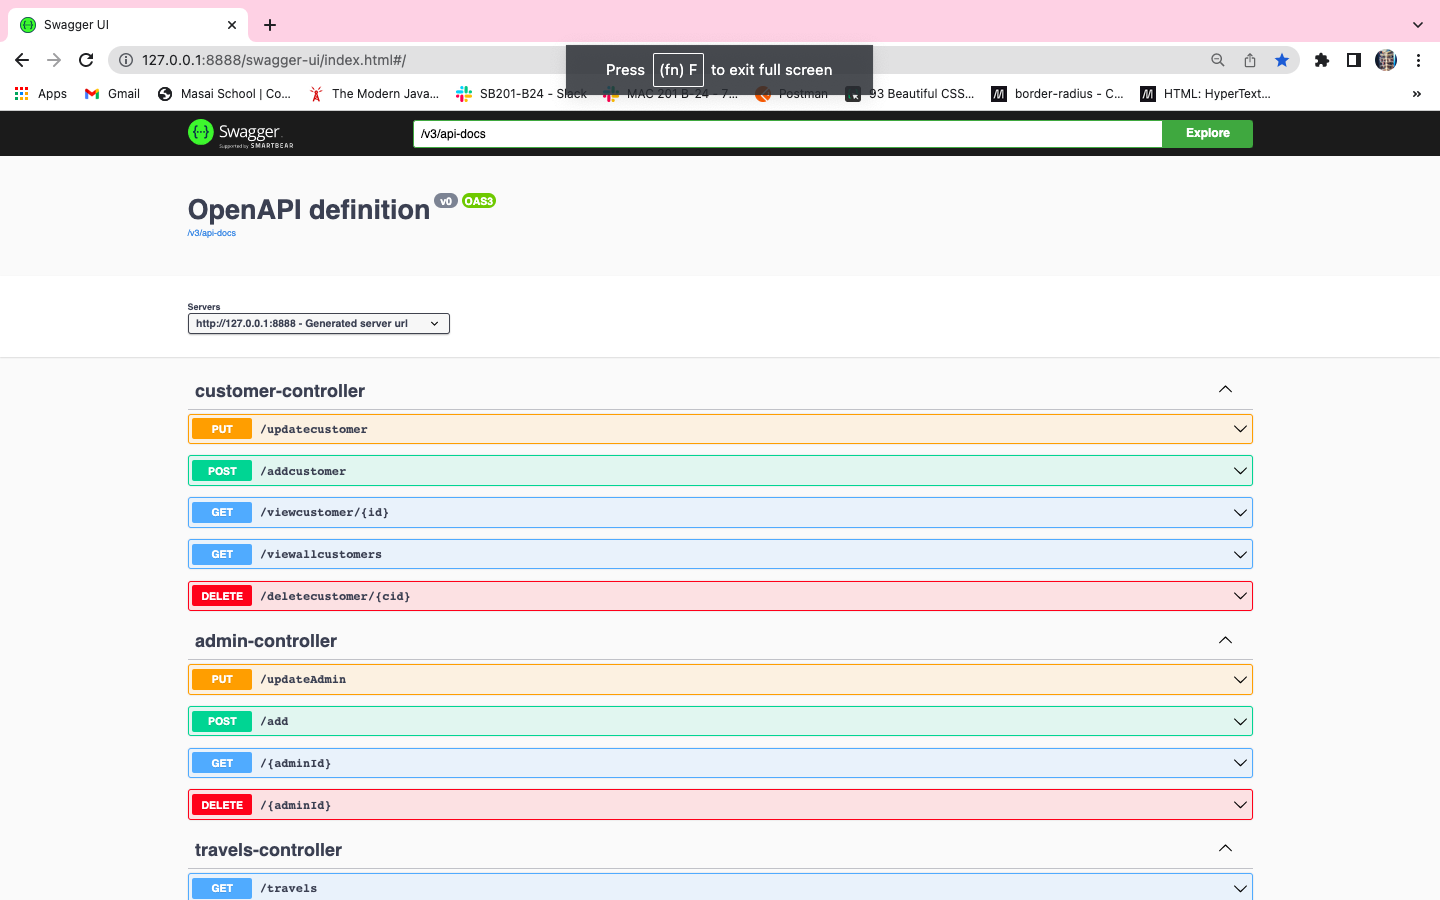Open the Chrome extensions puzzle icon
This screenshot has height=900, width=1440.
1322,60
